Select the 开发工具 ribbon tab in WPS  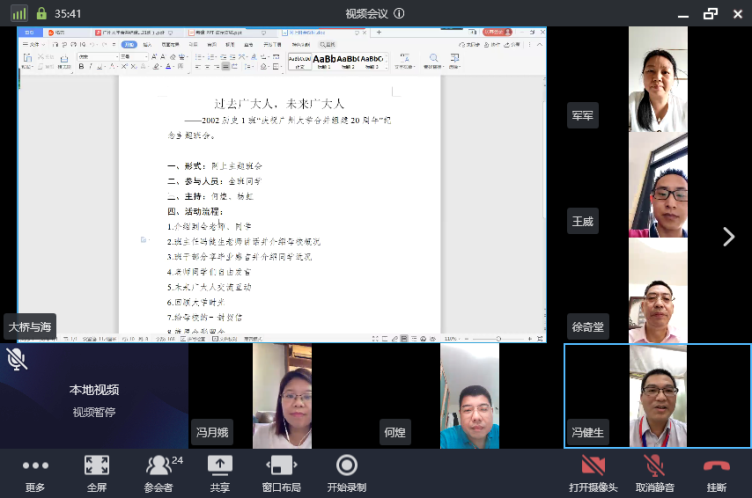point(272,45)
